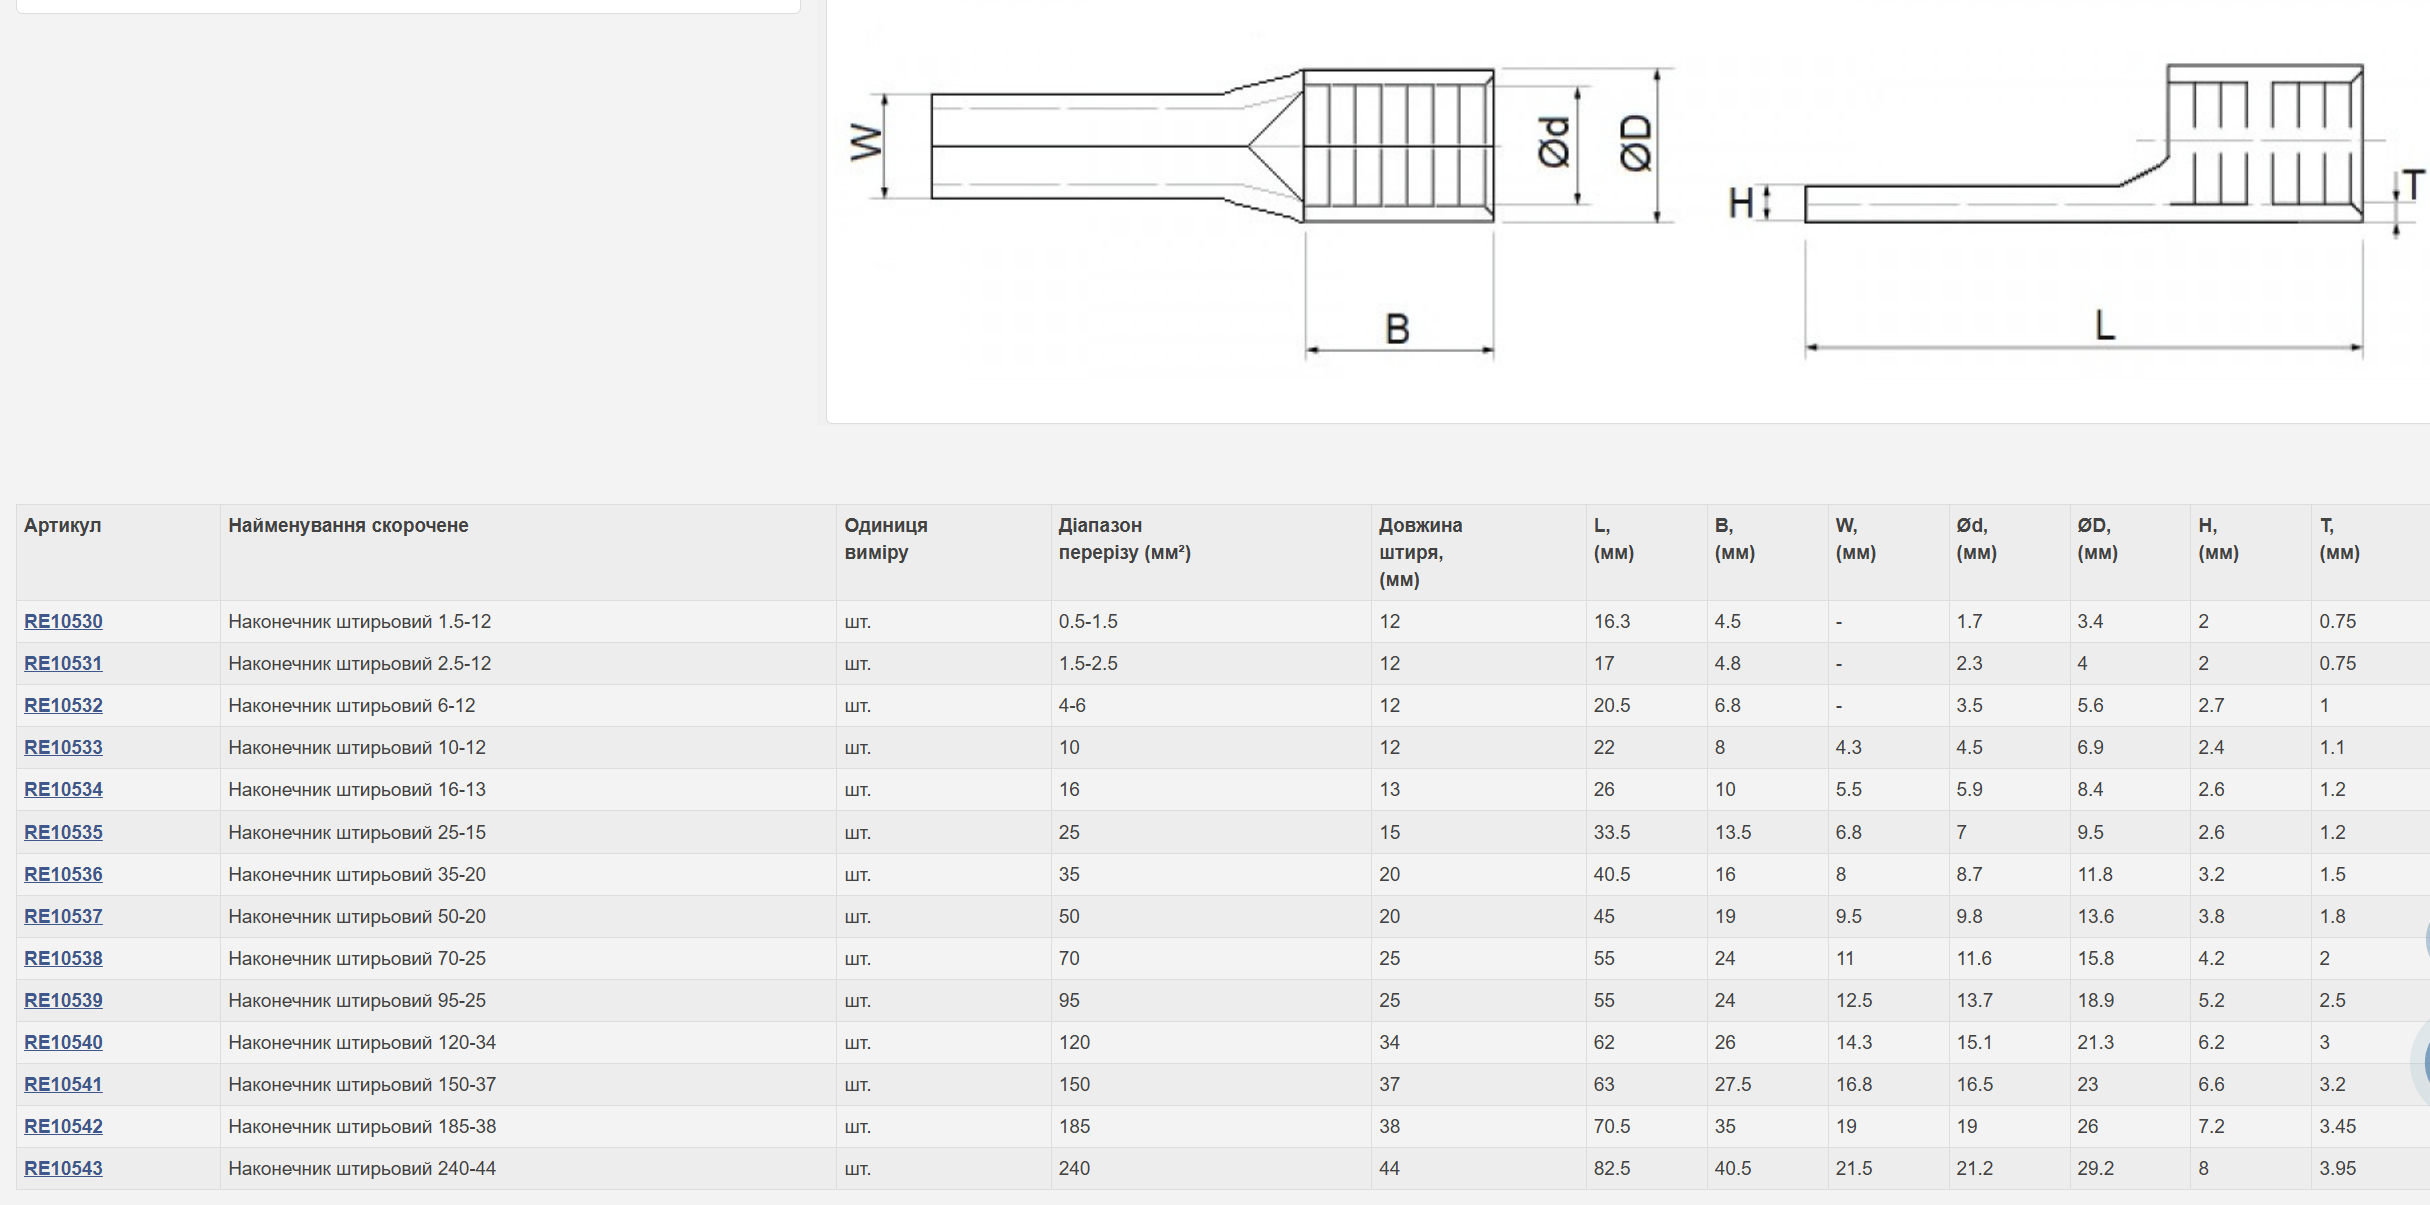
Task: Open article link RE10535
Action: (x=63, y=832)
